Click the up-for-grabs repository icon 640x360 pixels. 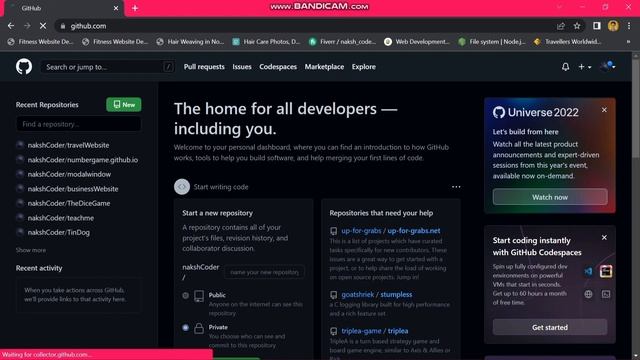pos(333,231)
